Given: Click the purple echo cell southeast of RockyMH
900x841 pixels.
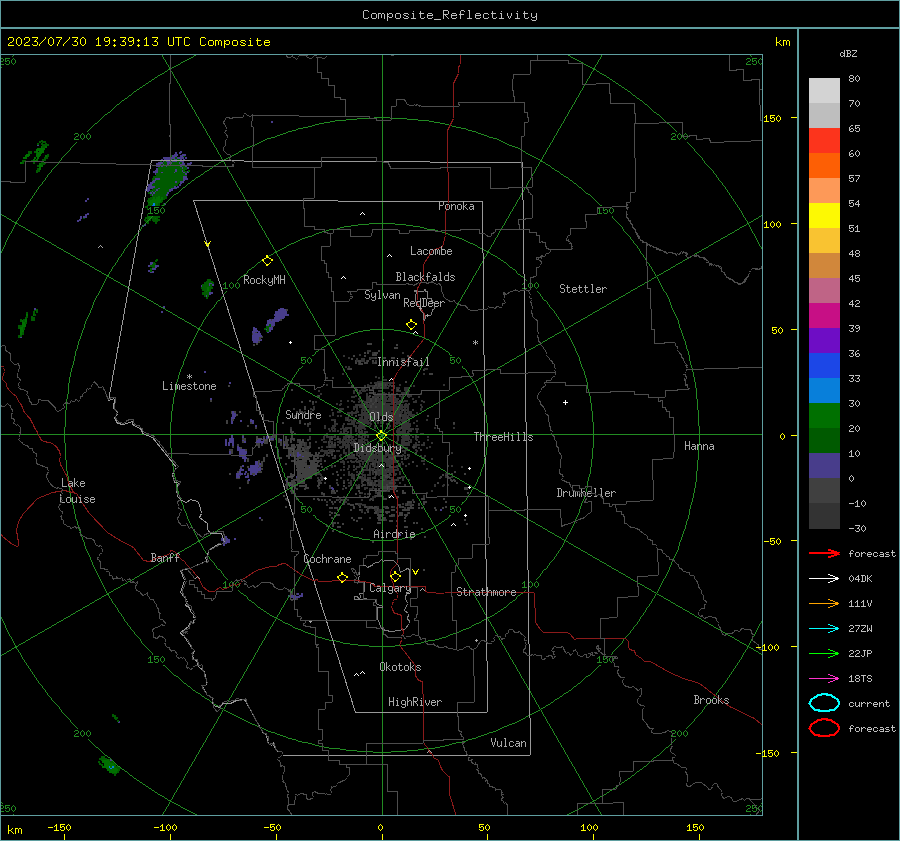Looking at the screenshot, I should pos(277,319).
